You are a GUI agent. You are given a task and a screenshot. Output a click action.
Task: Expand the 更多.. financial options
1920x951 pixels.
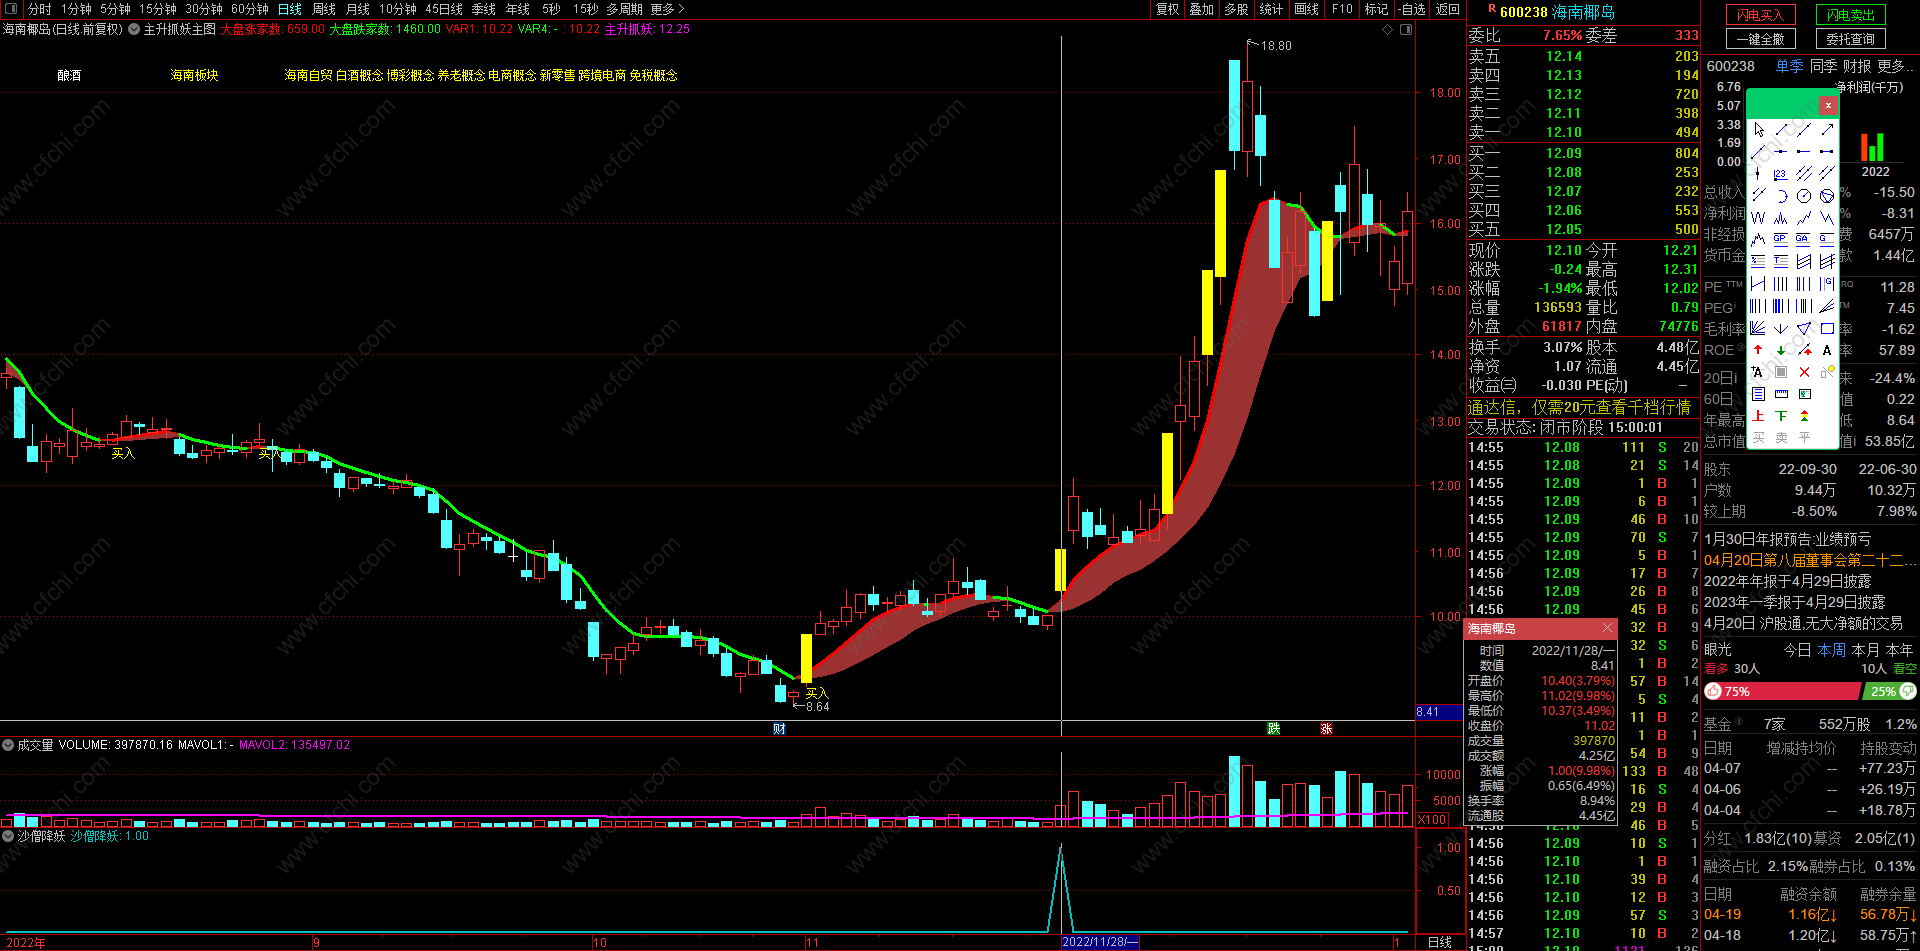1896,66
